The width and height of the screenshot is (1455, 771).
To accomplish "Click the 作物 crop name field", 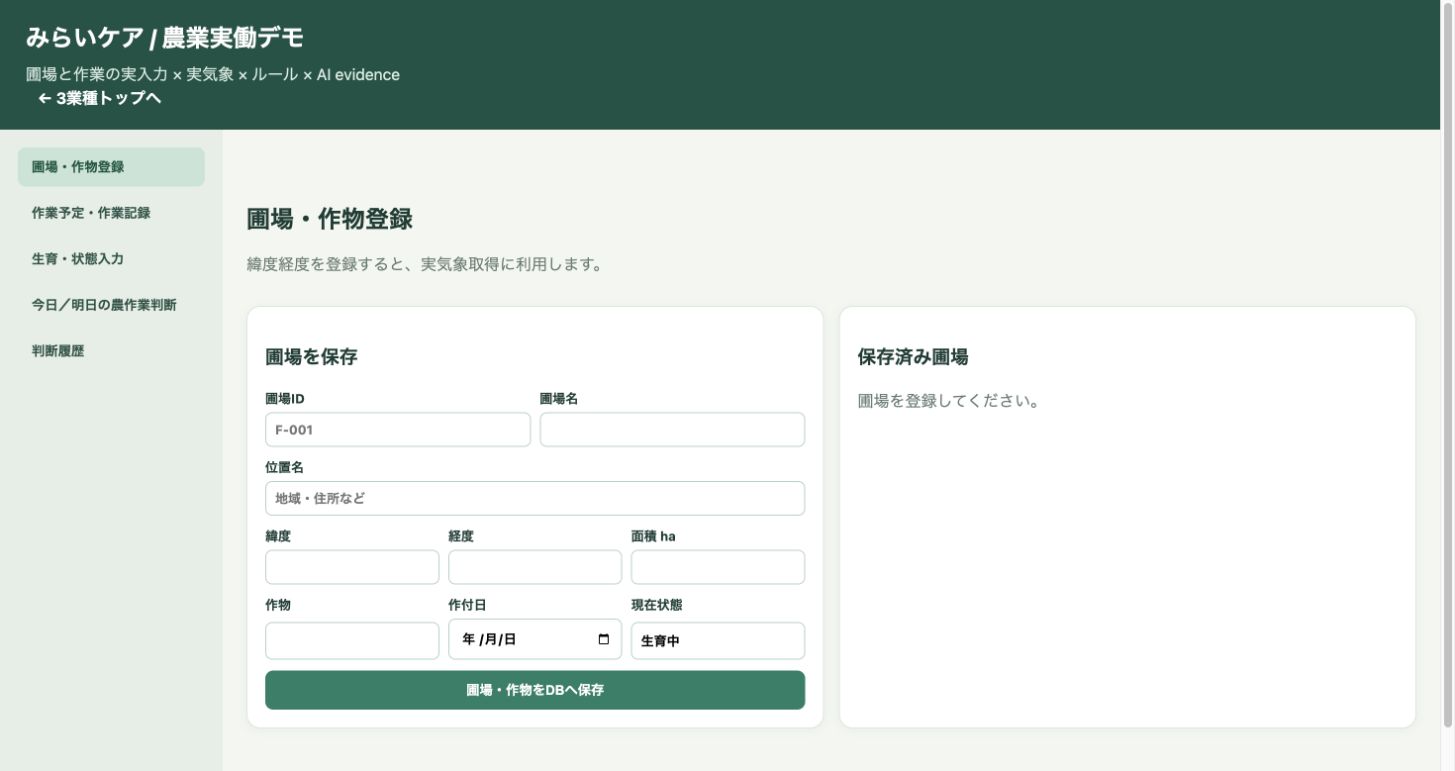I will 352,641.
